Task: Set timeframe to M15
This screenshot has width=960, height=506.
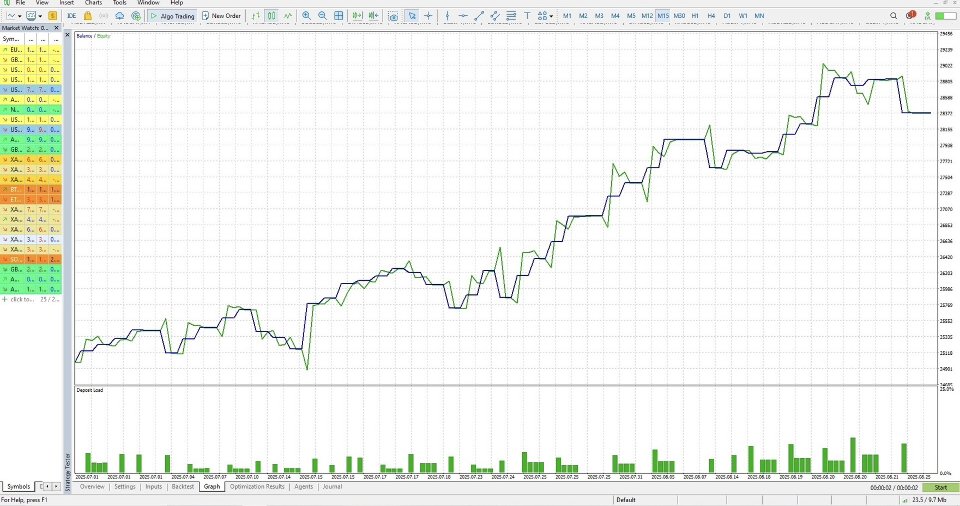Action: (x=663, y=16)
